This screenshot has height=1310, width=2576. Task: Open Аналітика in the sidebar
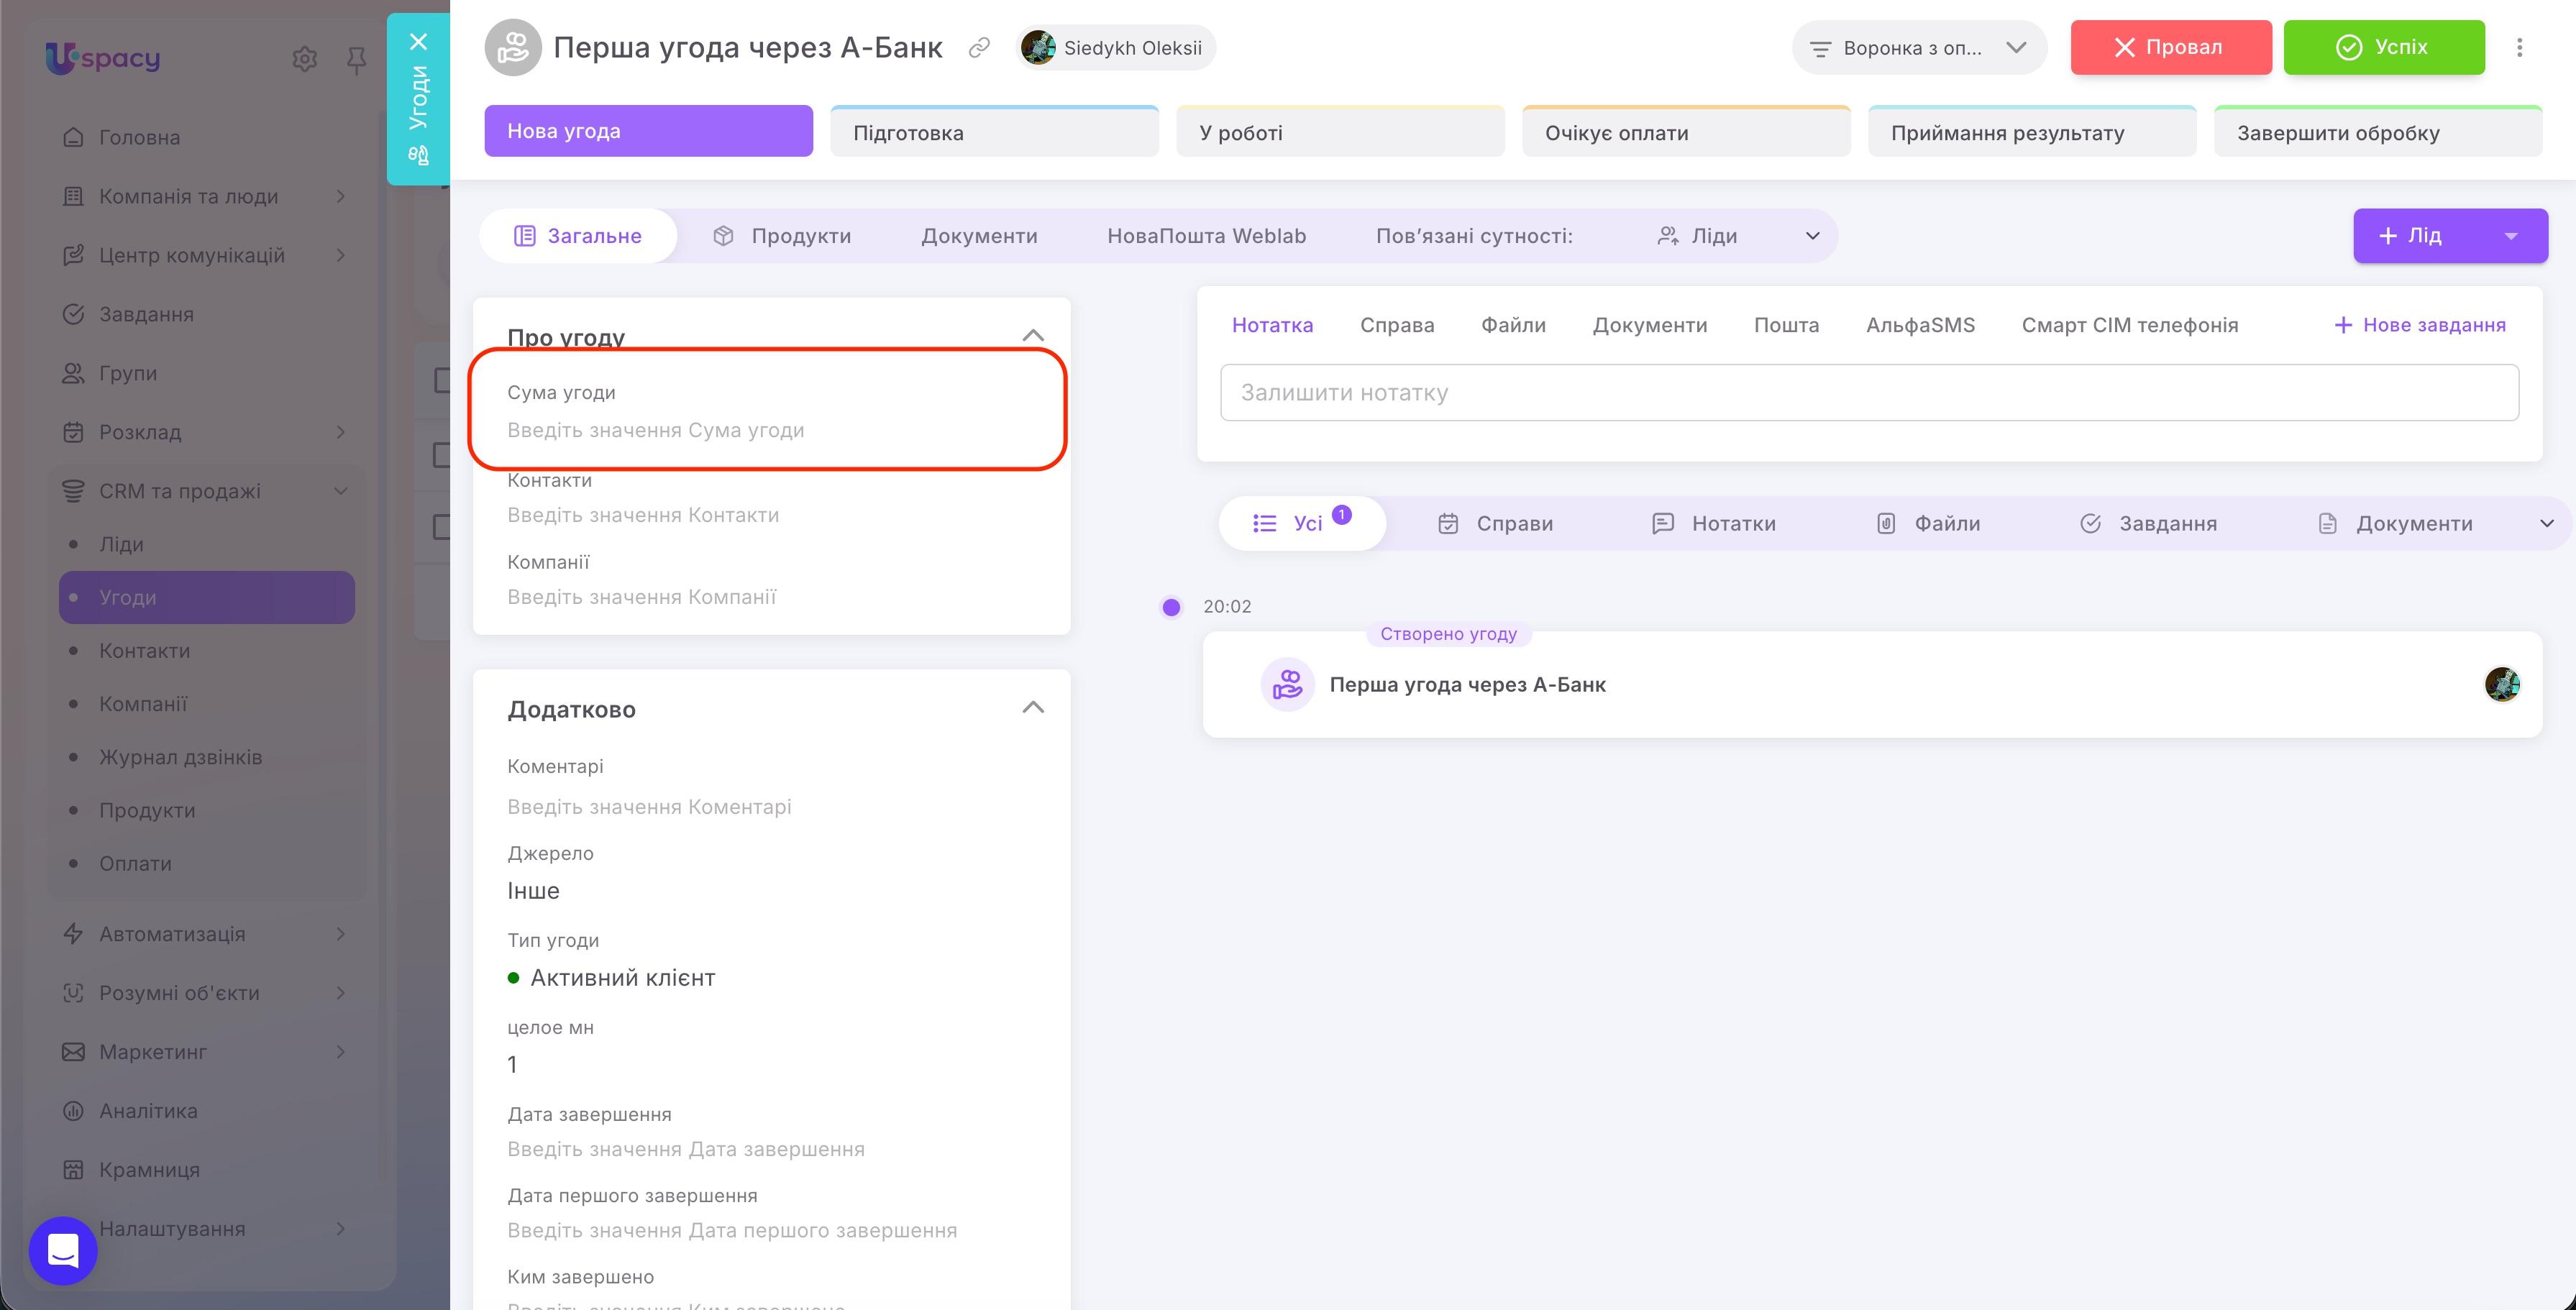[x=148, y=1110]
